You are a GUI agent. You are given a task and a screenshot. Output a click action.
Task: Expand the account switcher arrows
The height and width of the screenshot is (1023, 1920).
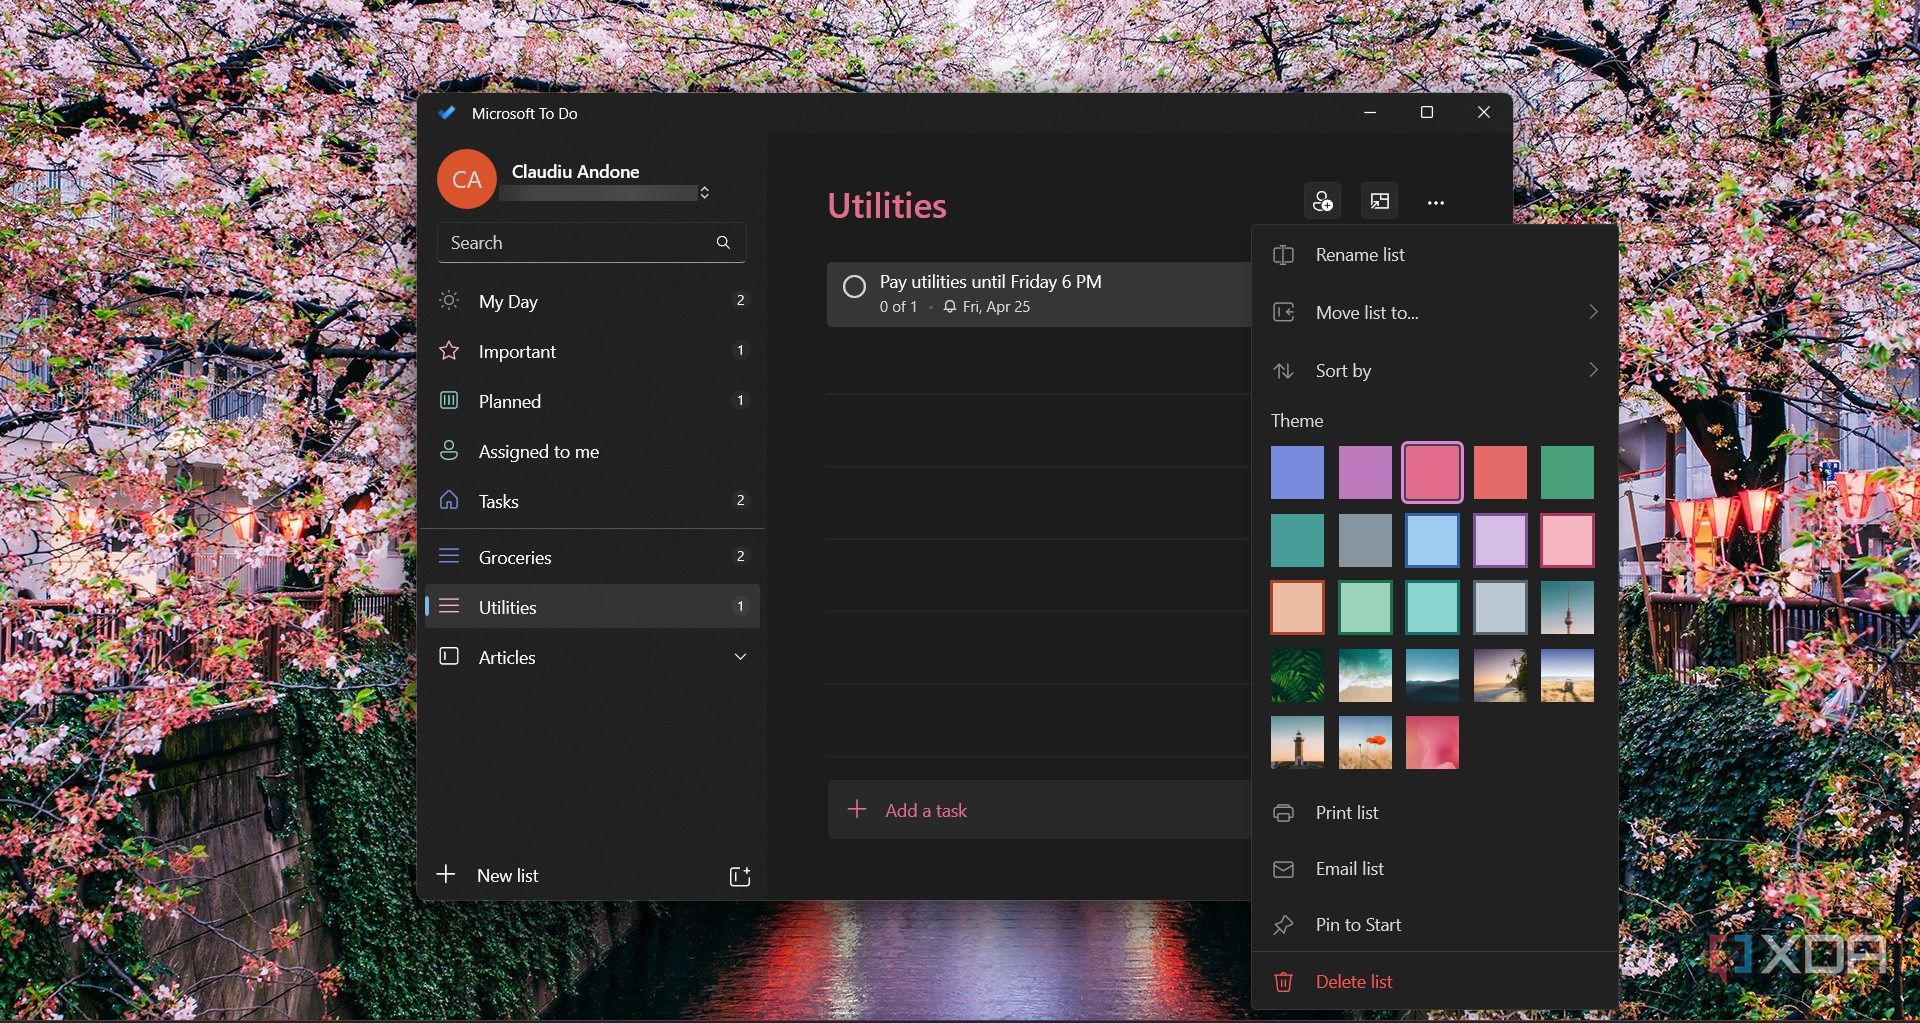pyautogui.click(x=705, y=192)
